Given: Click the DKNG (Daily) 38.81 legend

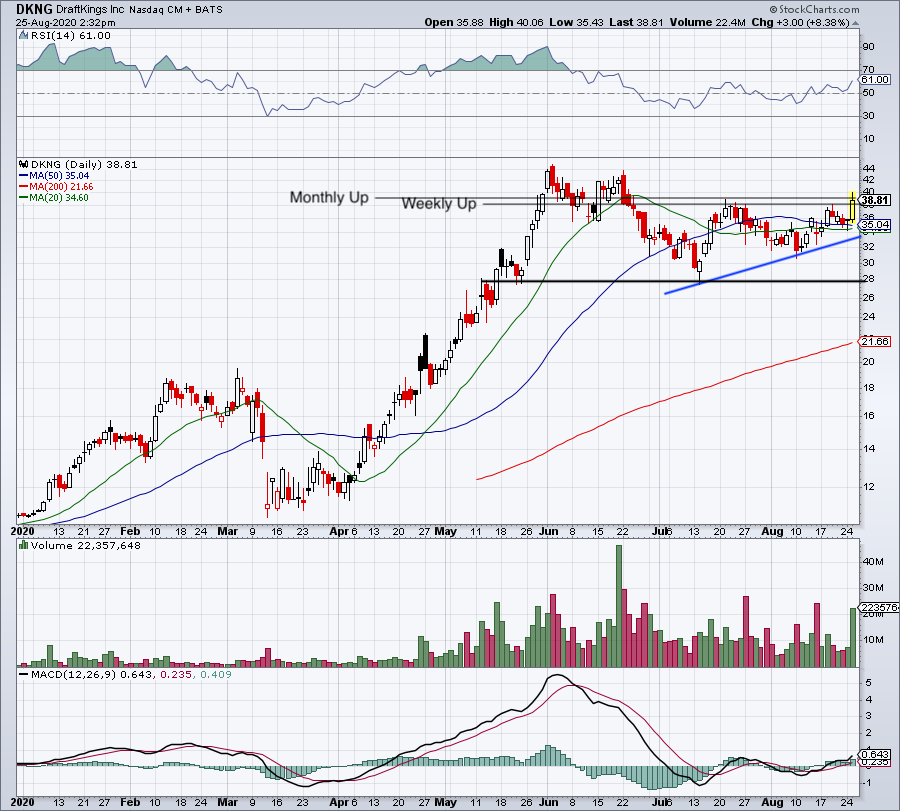Looking at the screenshot, I should 84,164.
